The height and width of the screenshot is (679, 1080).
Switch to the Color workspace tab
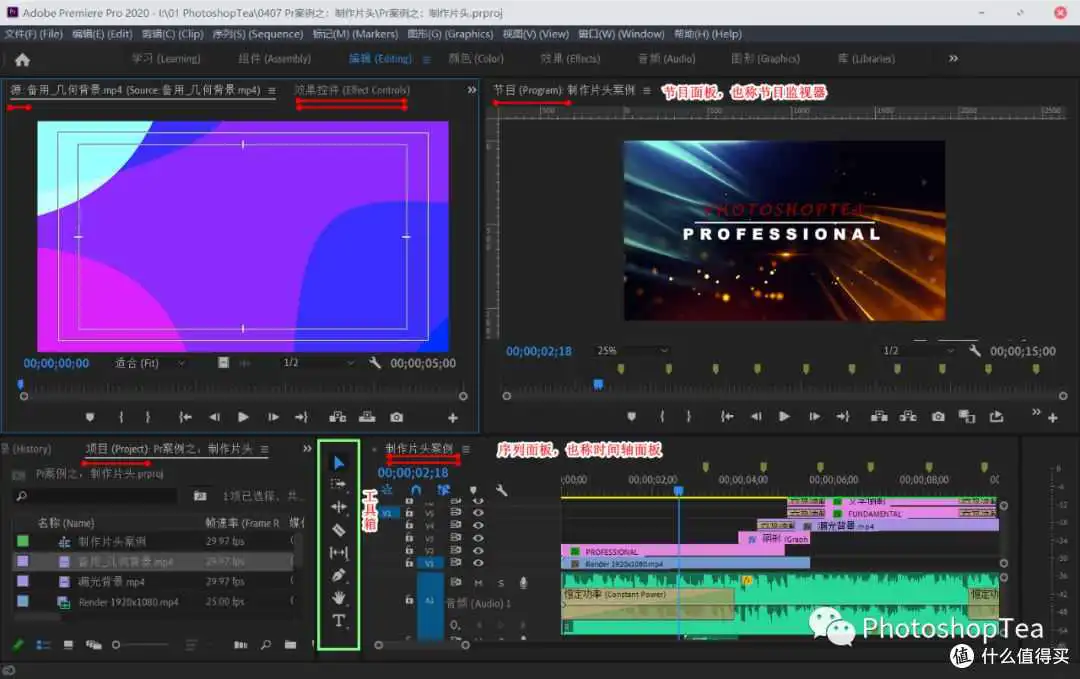tap(476, 59)
